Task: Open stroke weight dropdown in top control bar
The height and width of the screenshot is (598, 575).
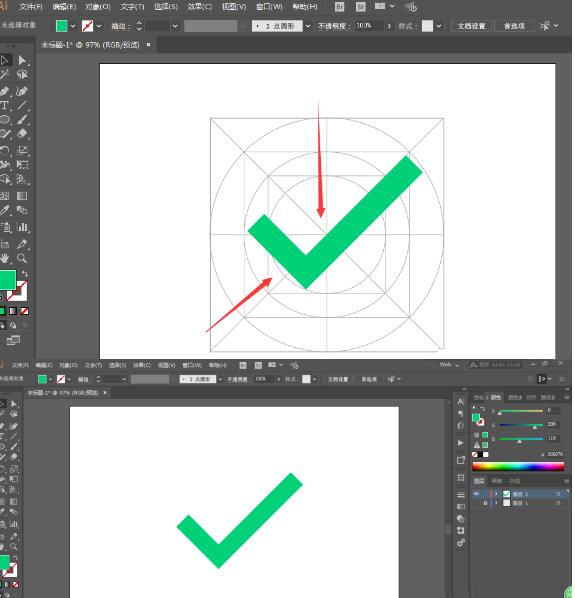Action: point(175,26)
